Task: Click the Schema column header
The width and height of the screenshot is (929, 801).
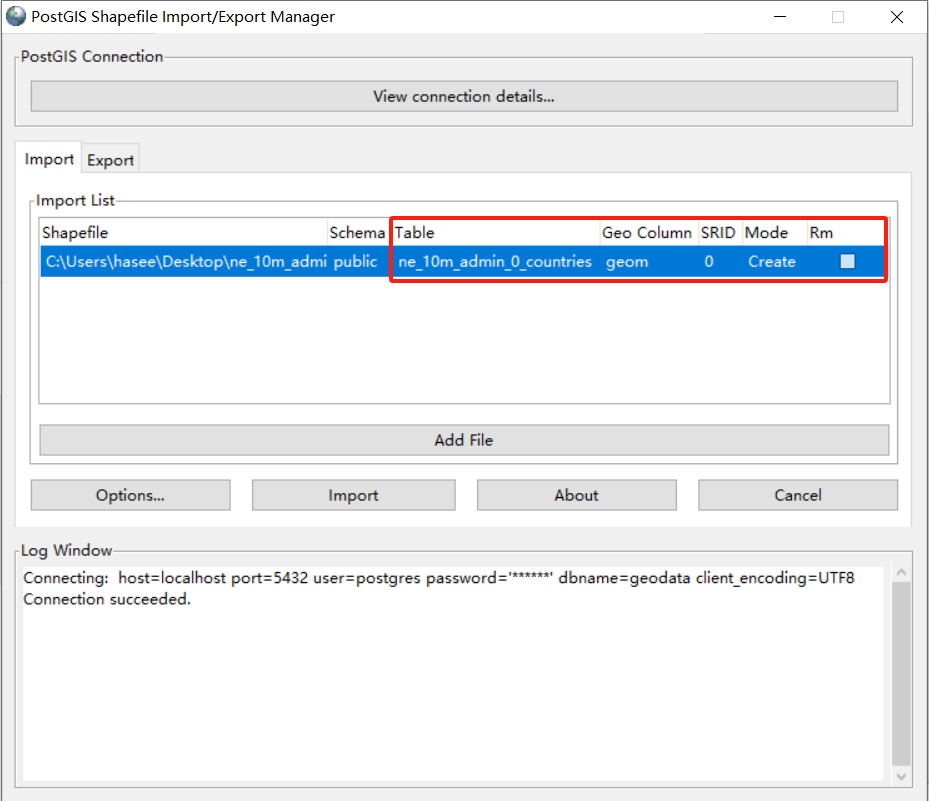Action: [357, 232]
